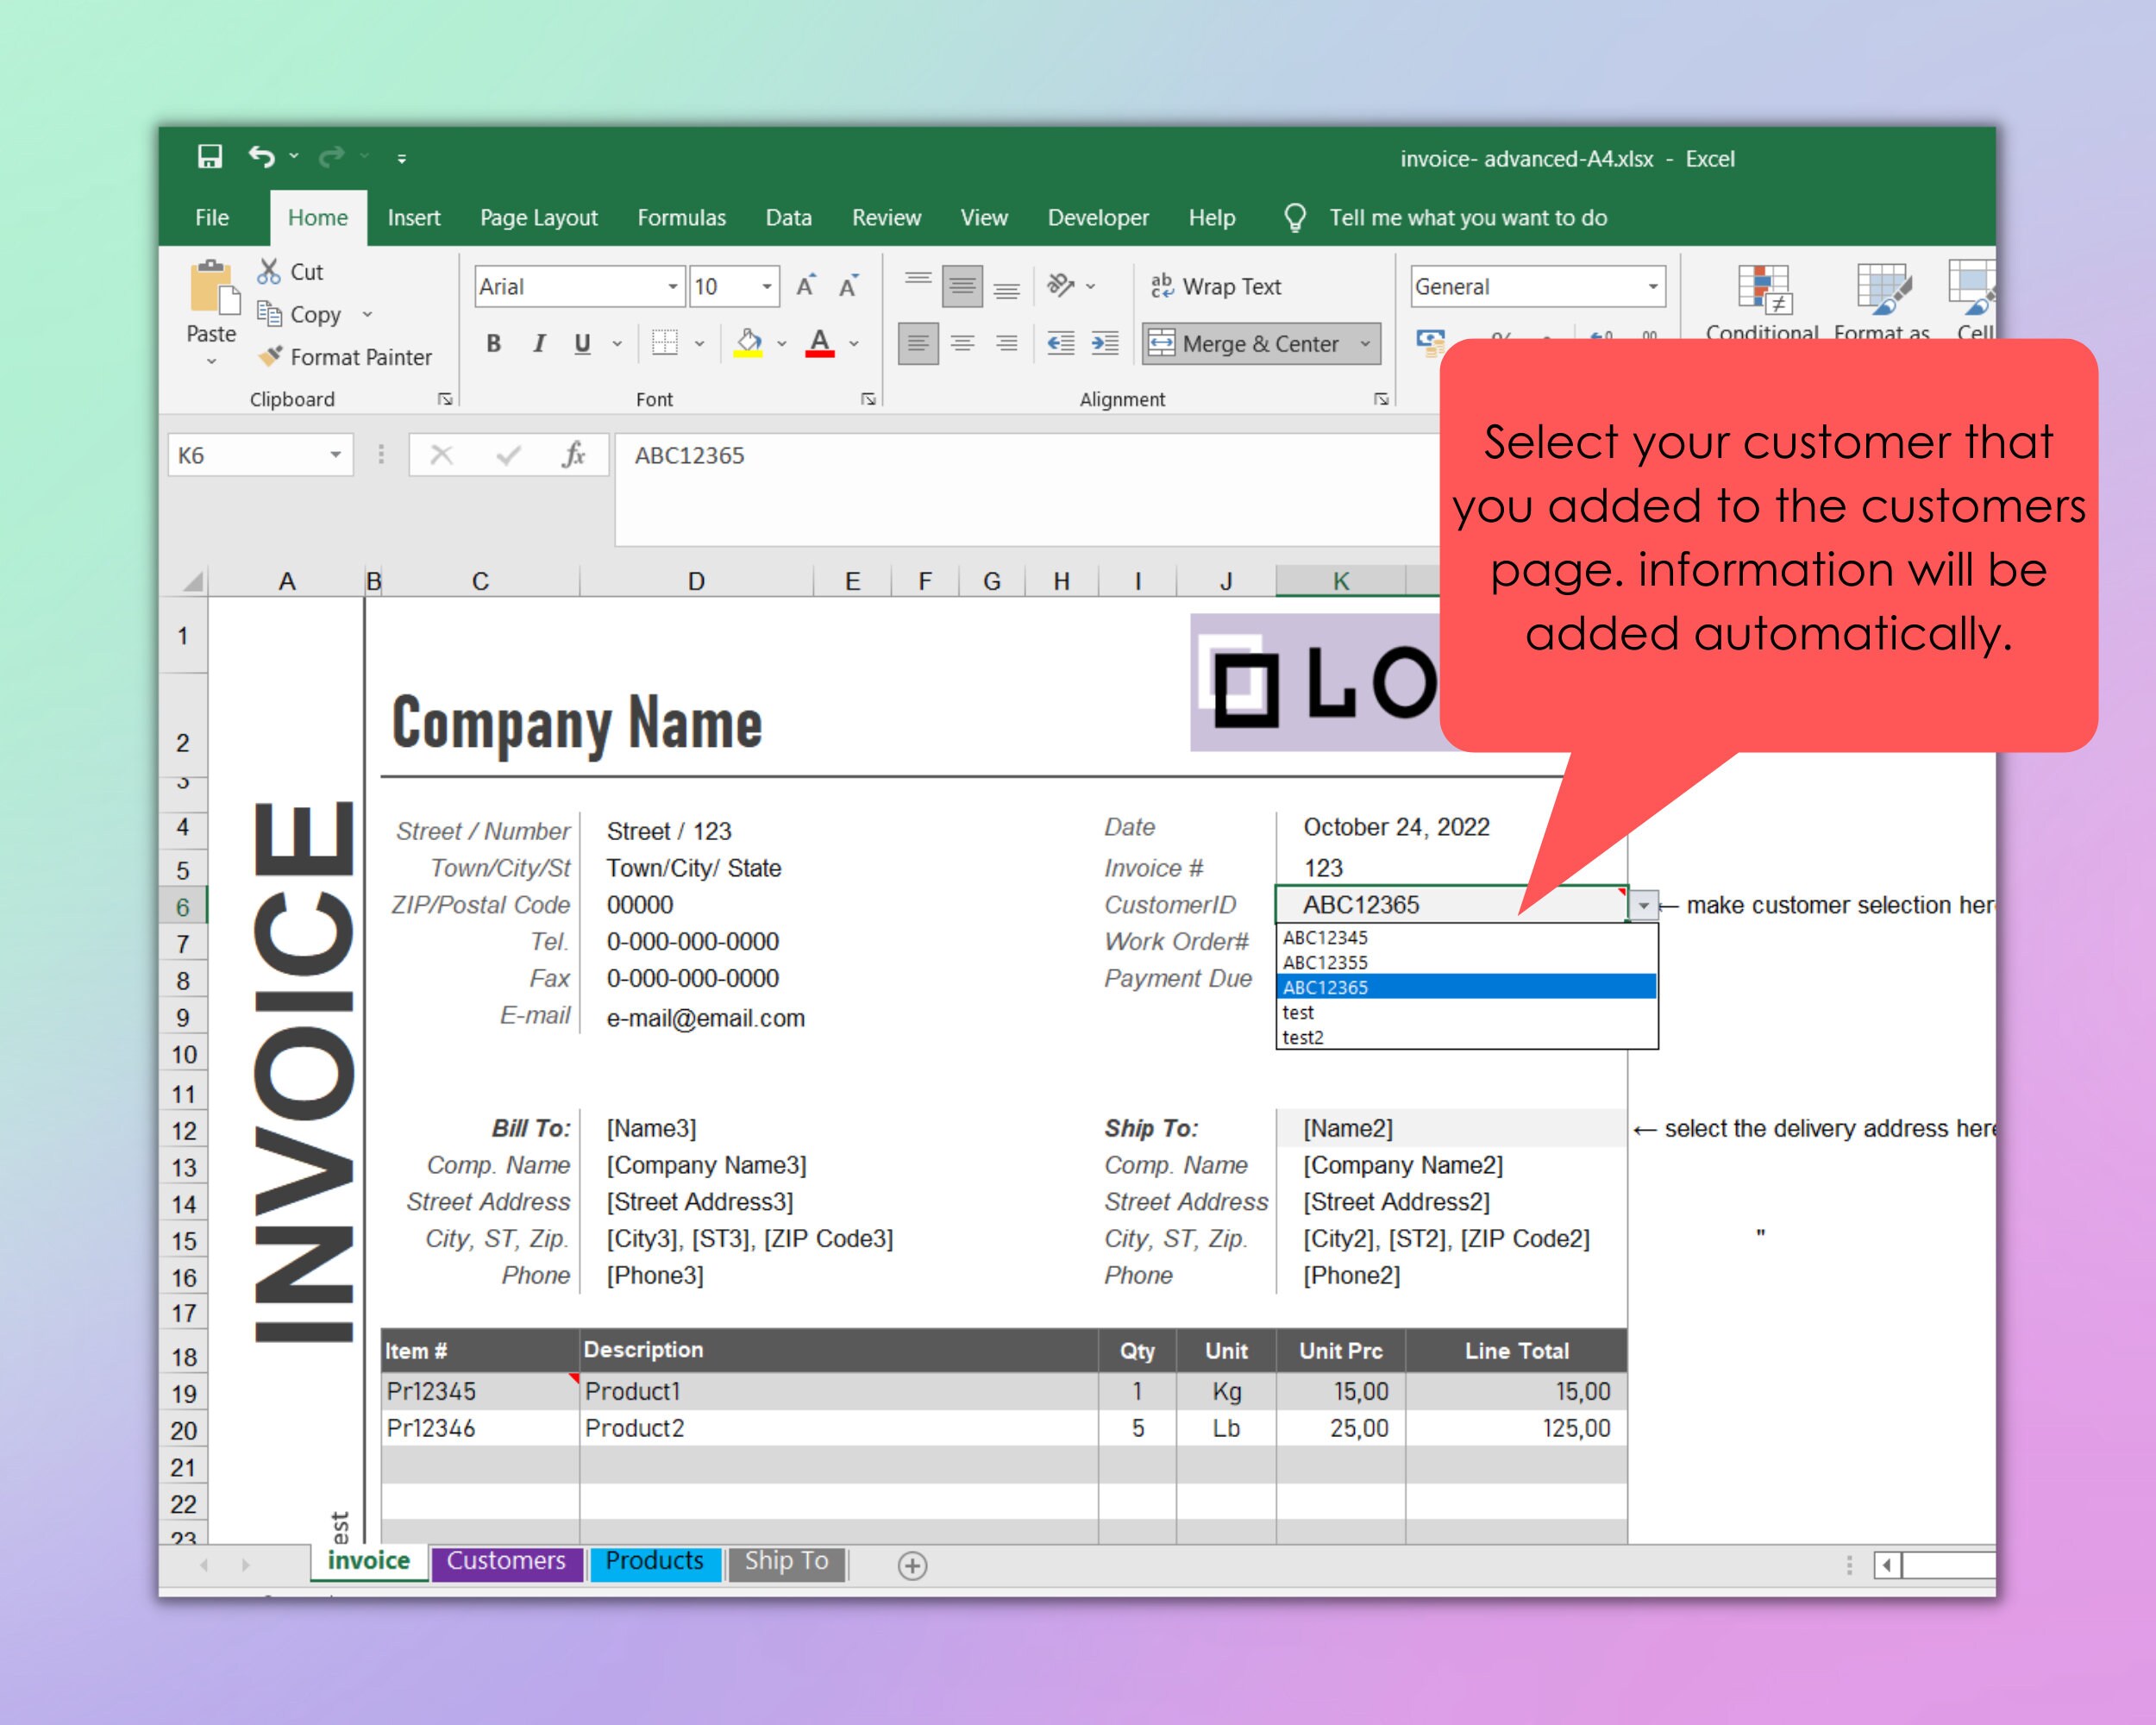Select ABC12345 from the customer list
The width and height of the screenshot is (2156, 1725).
(x=1326, y=938)
